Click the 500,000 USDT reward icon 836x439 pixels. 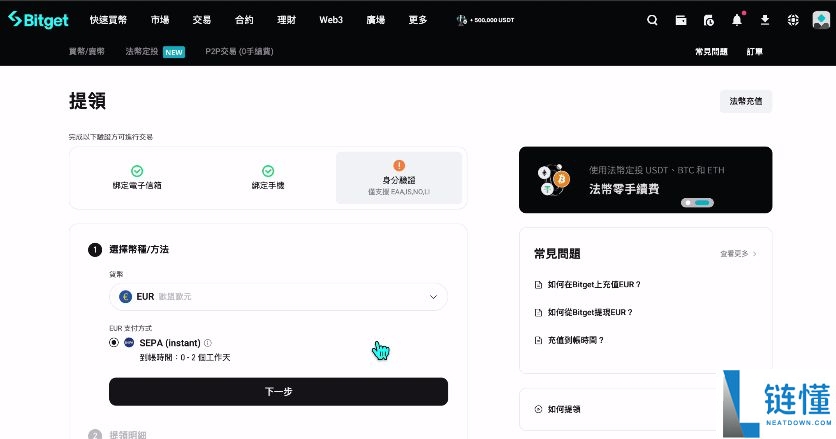[462, 20]
